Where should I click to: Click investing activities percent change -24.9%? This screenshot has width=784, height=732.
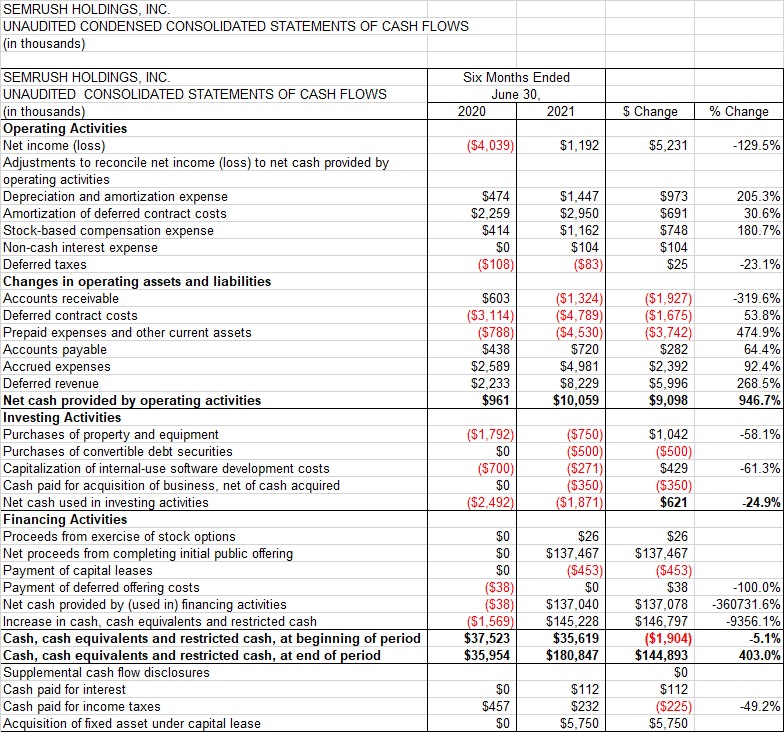click(x=761, y=502)
